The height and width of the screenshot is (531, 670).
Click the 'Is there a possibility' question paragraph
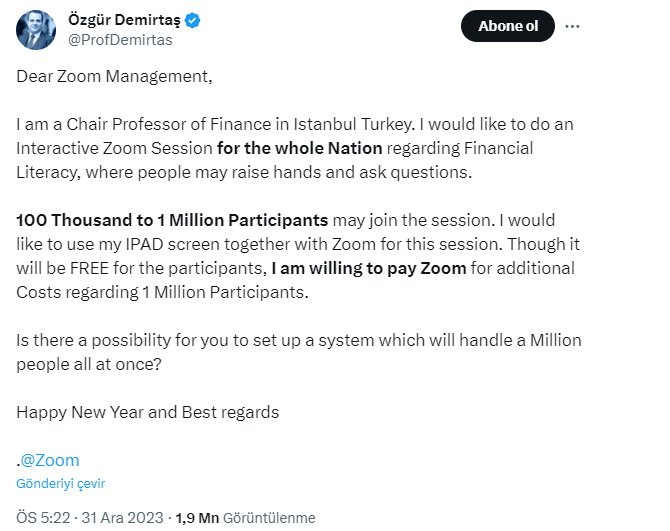(x=299, y=340)
